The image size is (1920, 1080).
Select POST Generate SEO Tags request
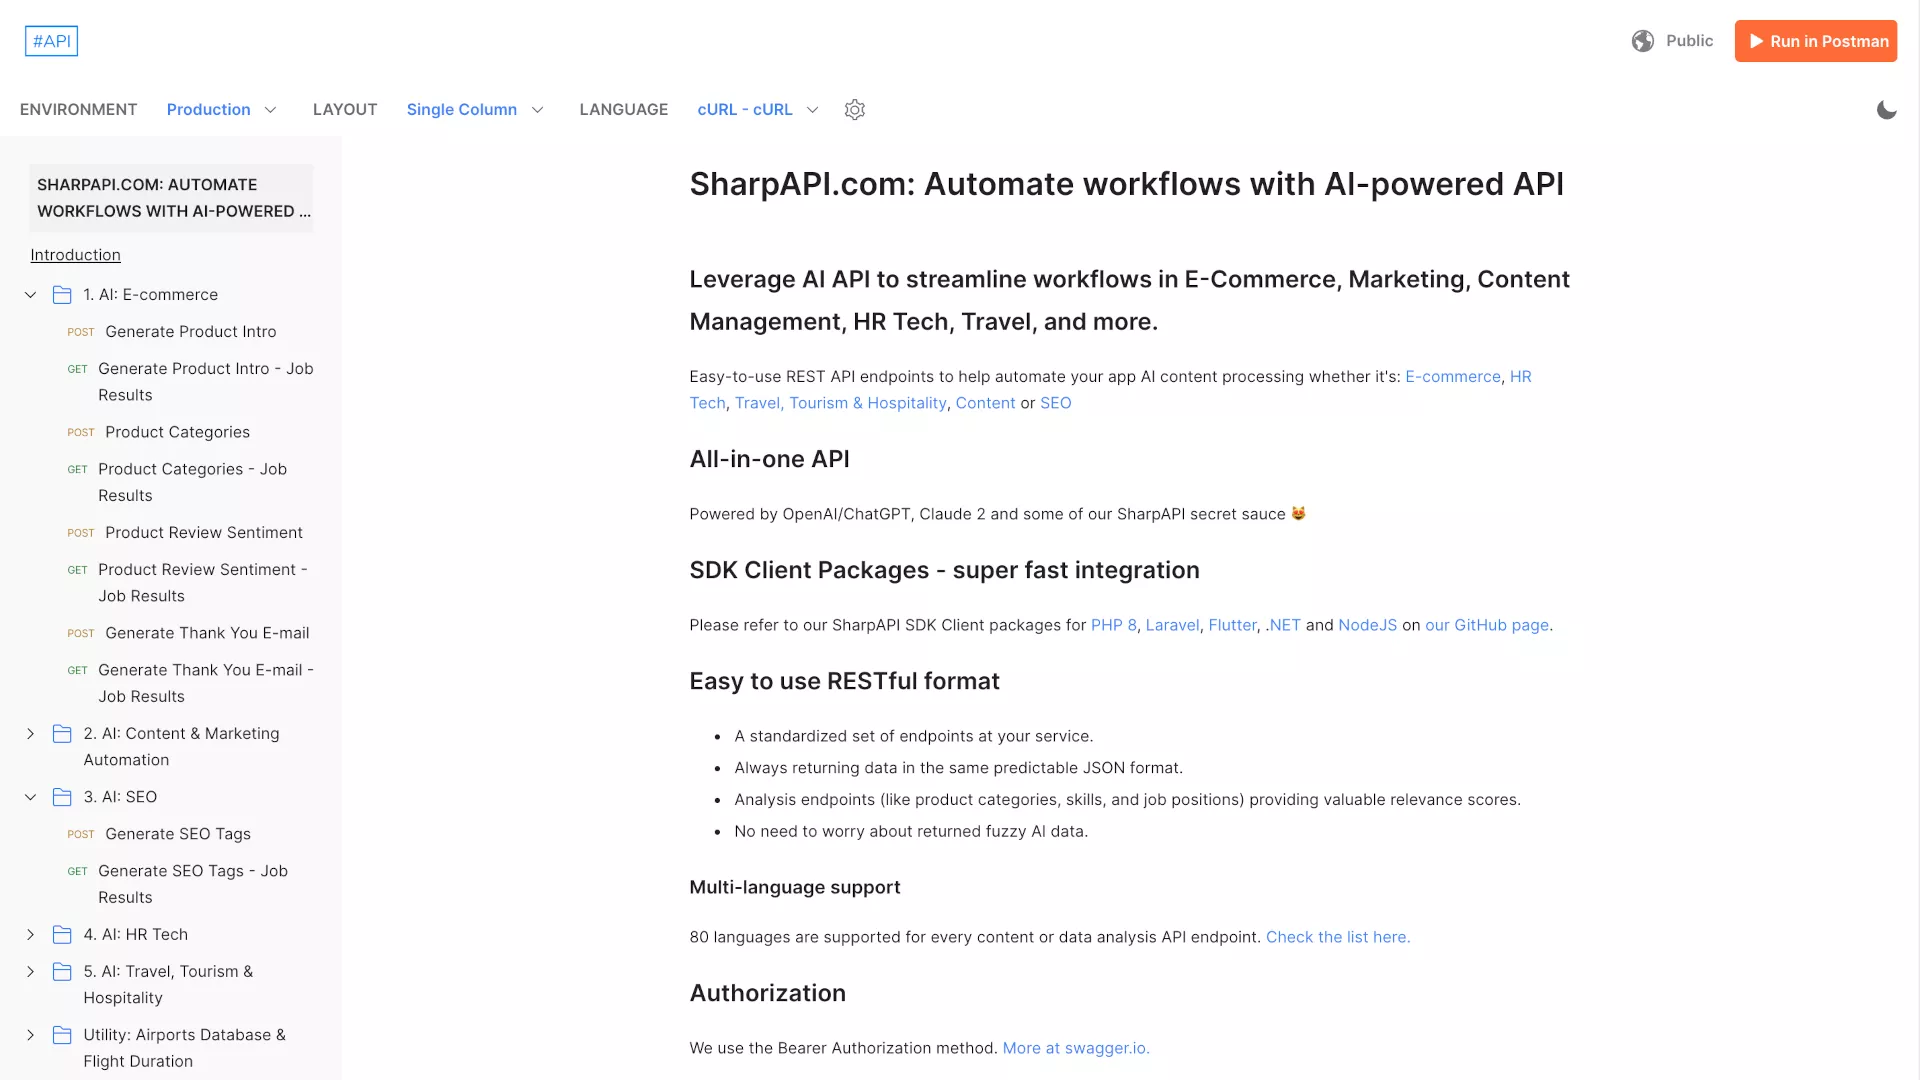click(x=178, y=834)
